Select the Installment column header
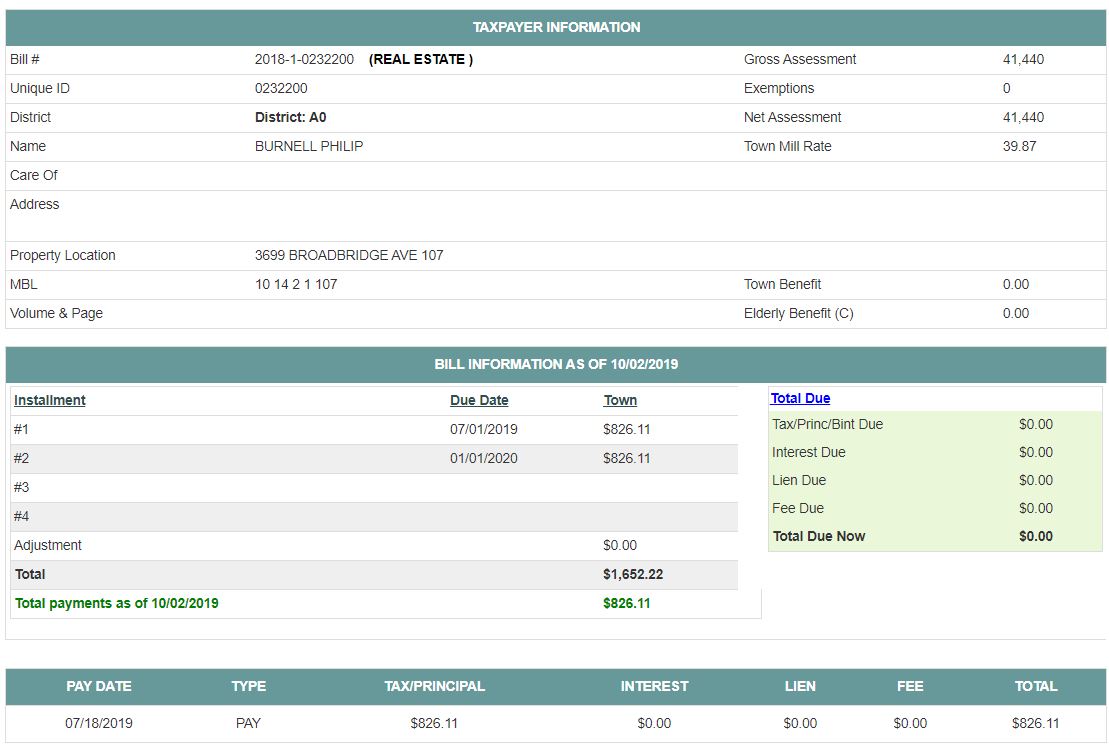 50,400
